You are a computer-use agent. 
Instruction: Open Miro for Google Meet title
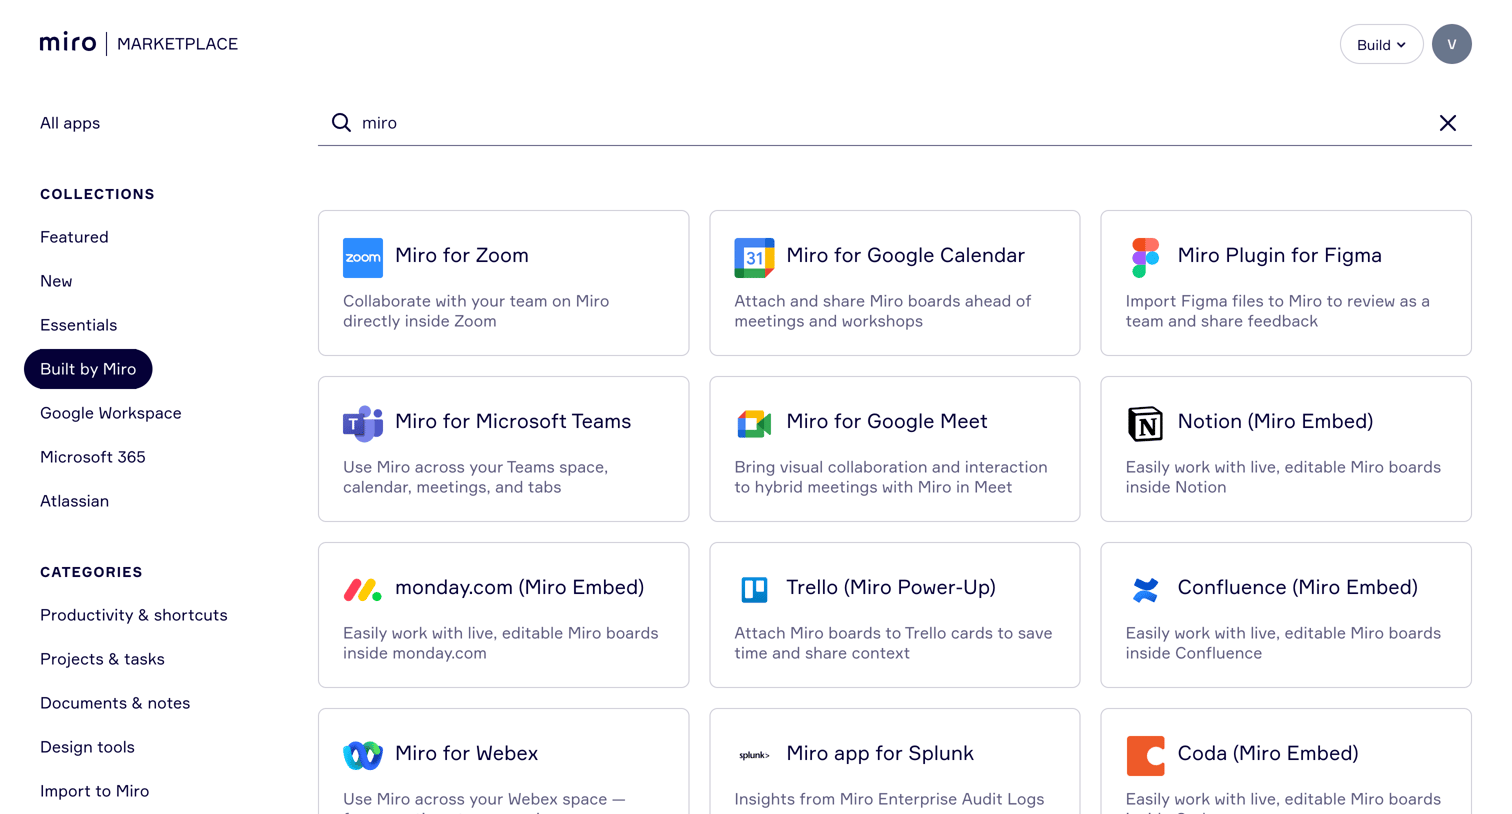pyautogui.click(x=887, y=421)
